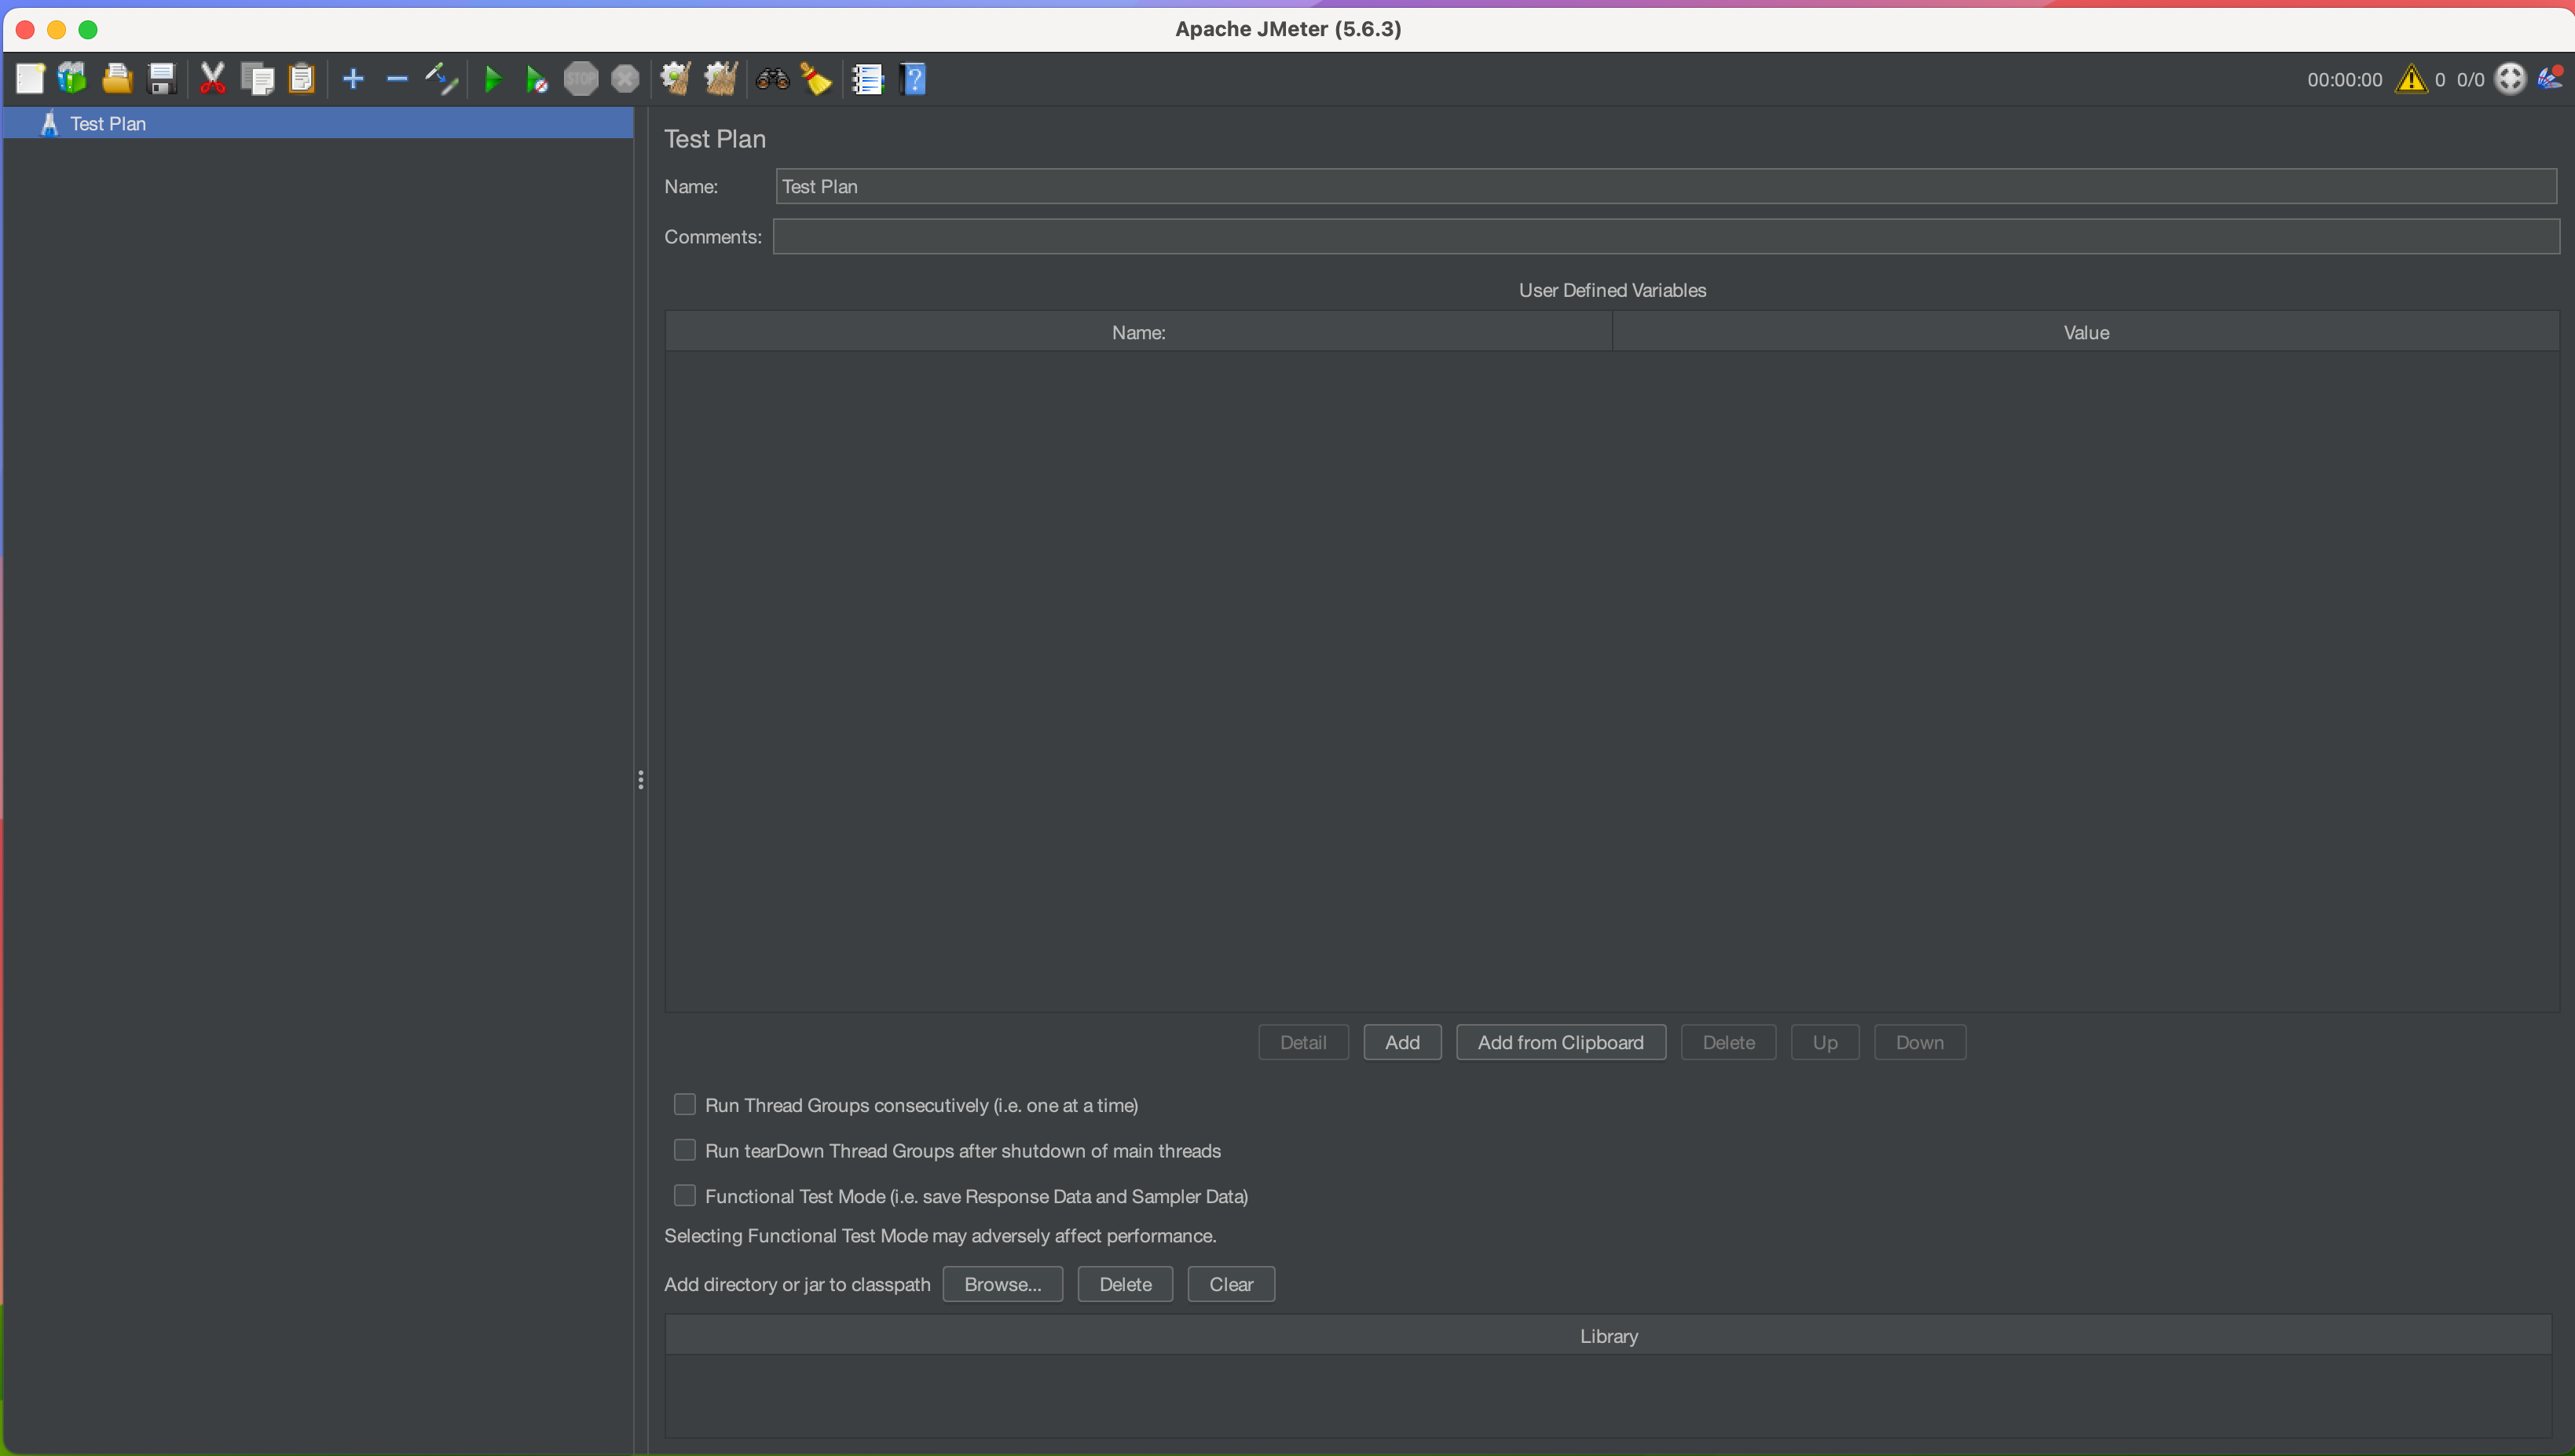This screenshot has height=1456, width=2575.
Task: Click the Copy icon
Action: [257, 79]
